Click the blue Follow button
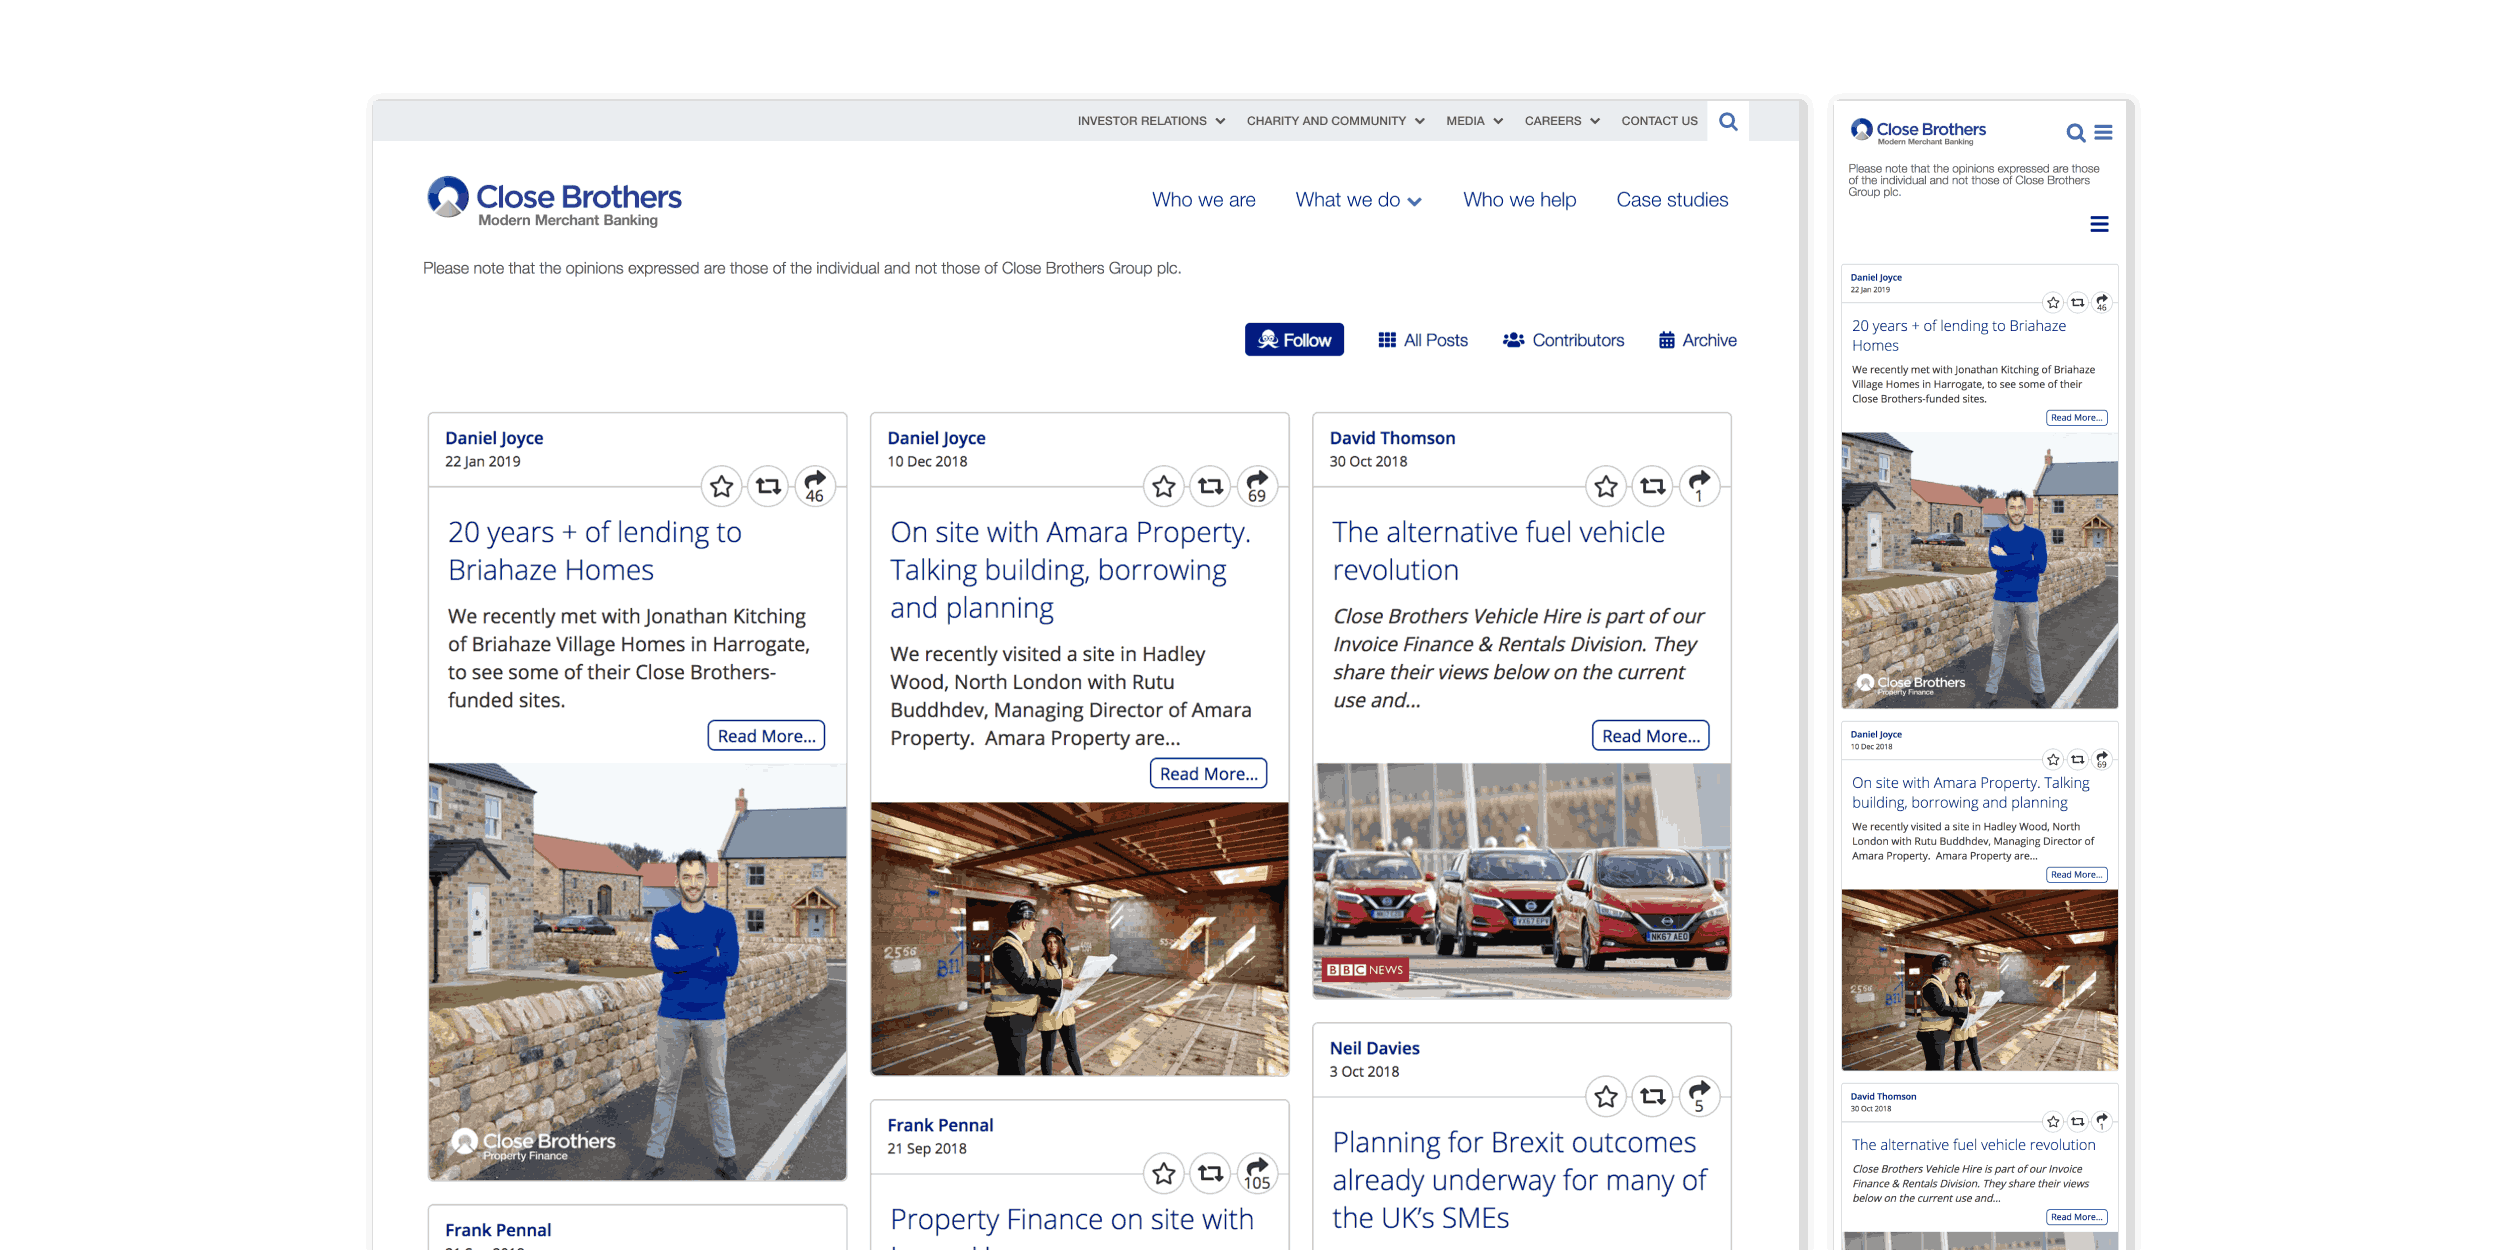 tap(1294, 340)
